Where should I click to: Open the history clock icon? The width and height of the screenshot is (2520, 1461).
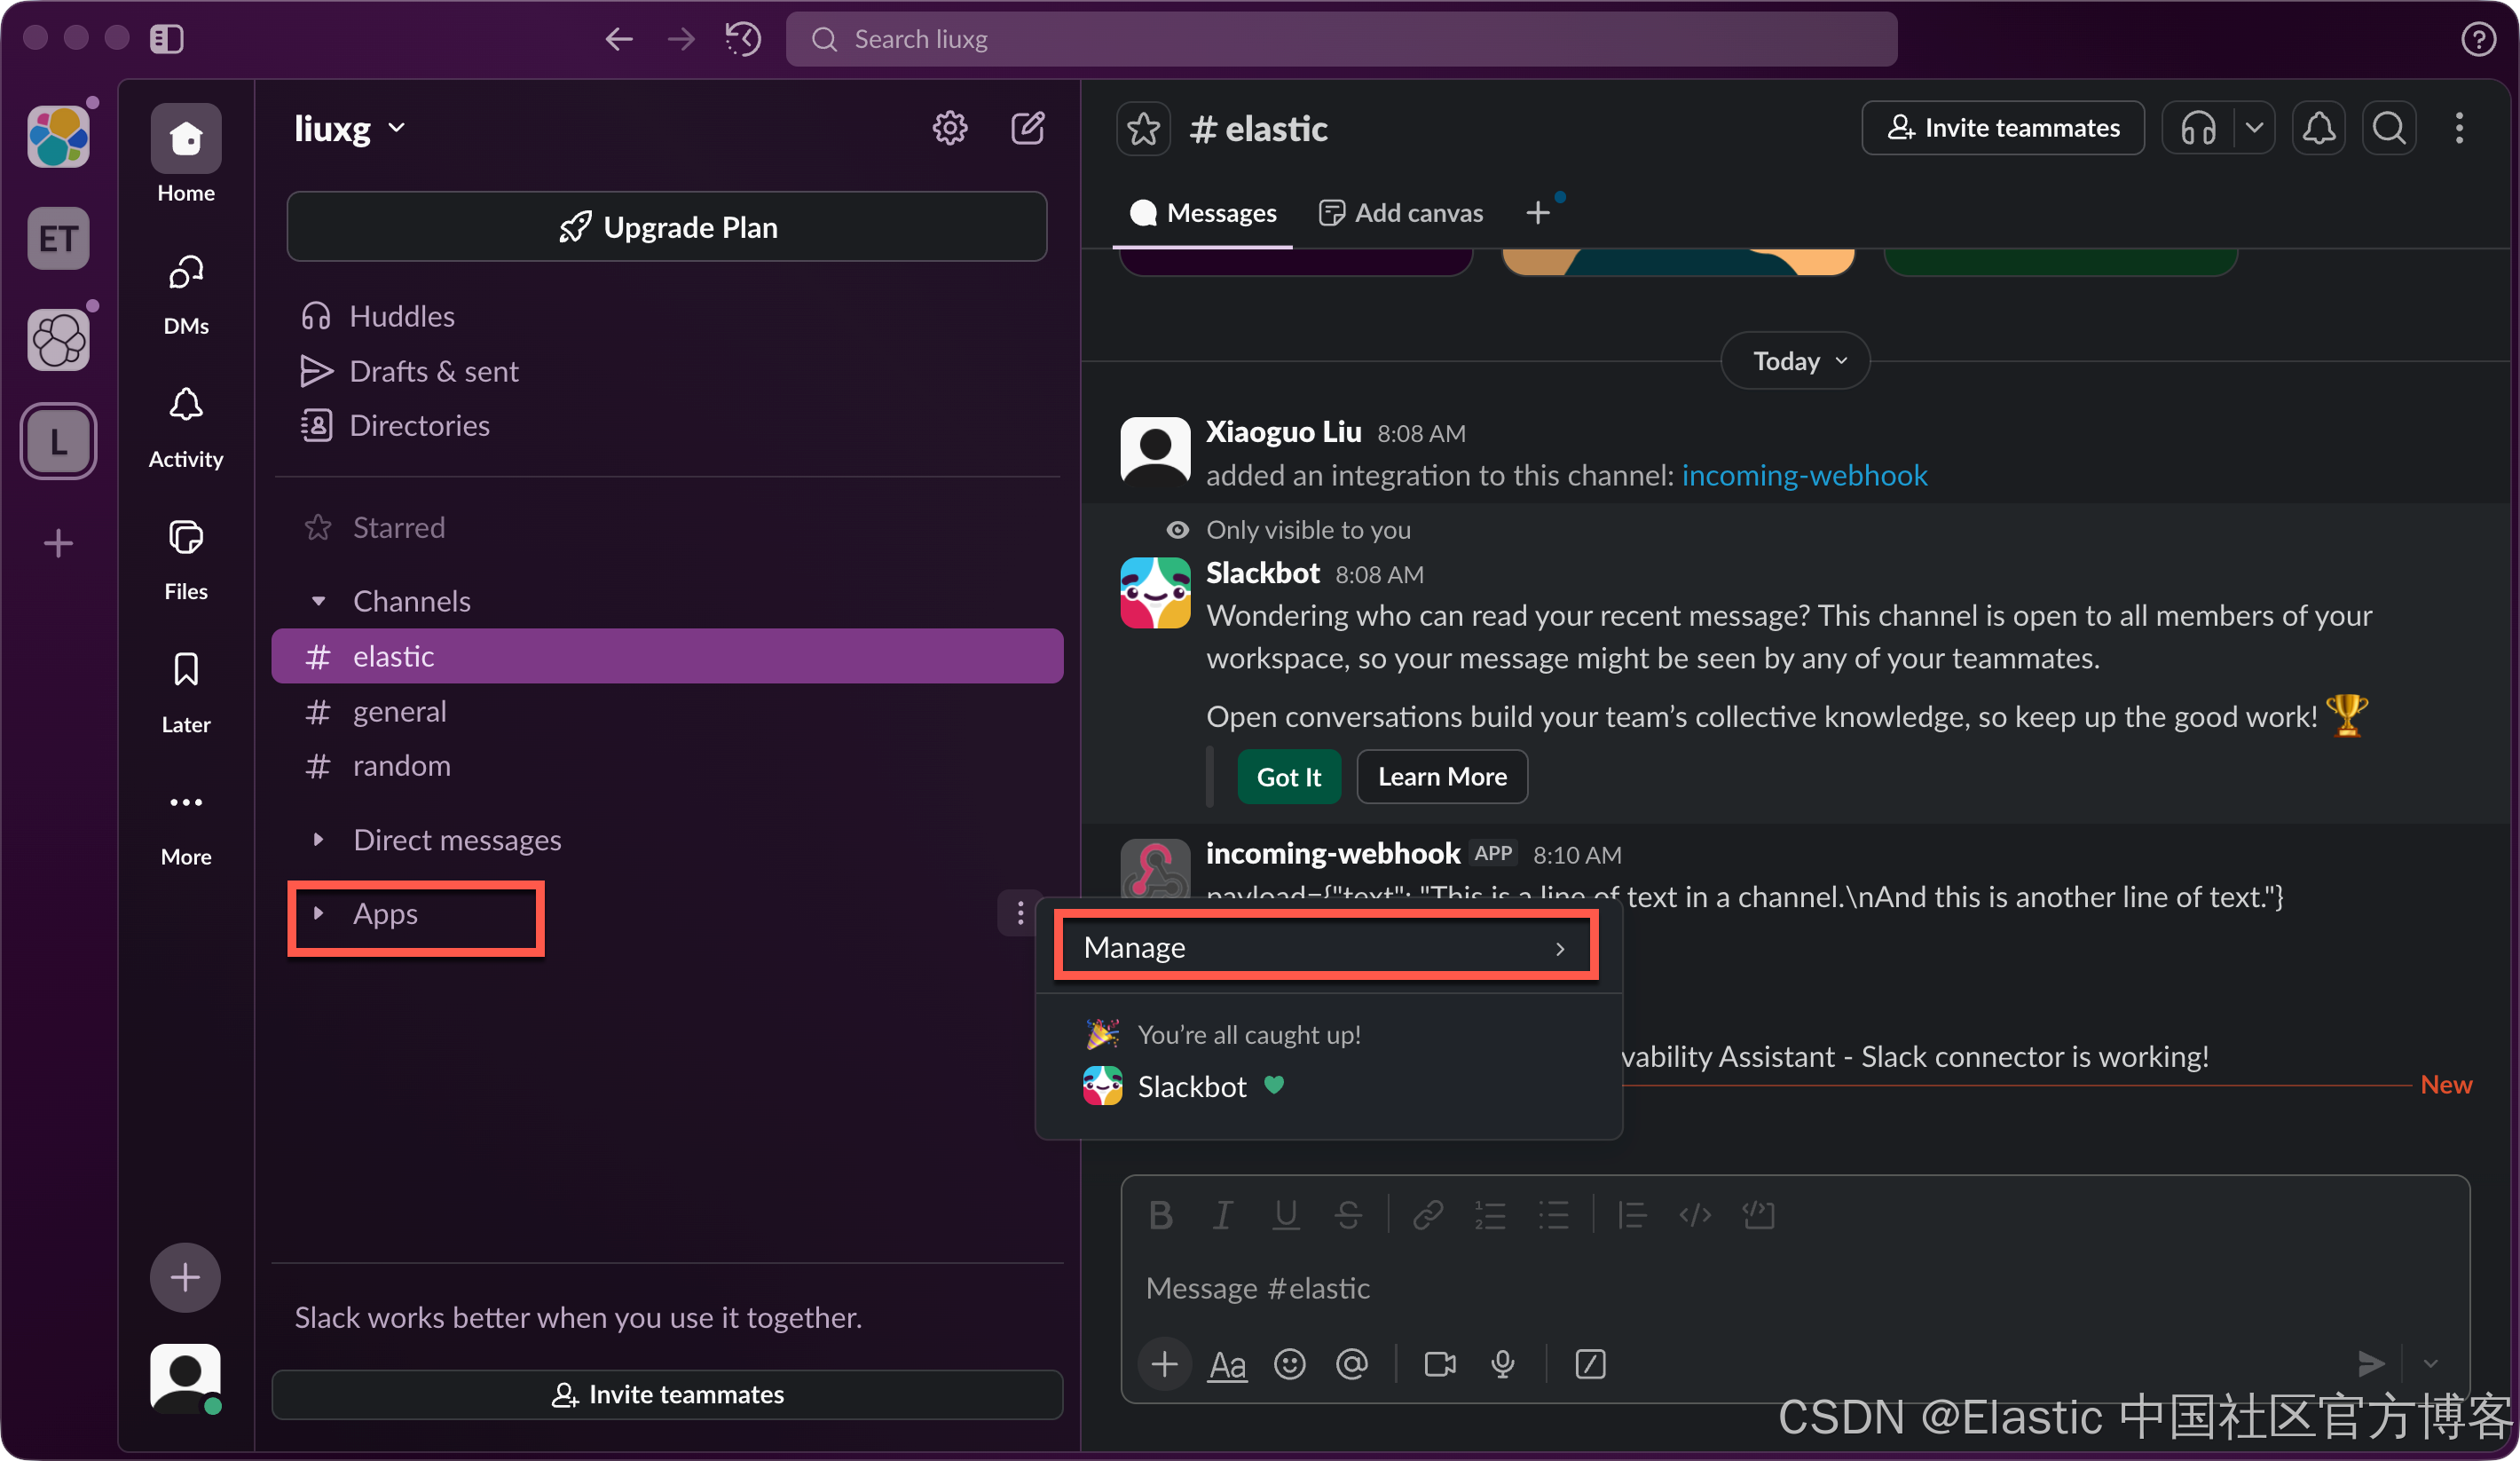743,39
